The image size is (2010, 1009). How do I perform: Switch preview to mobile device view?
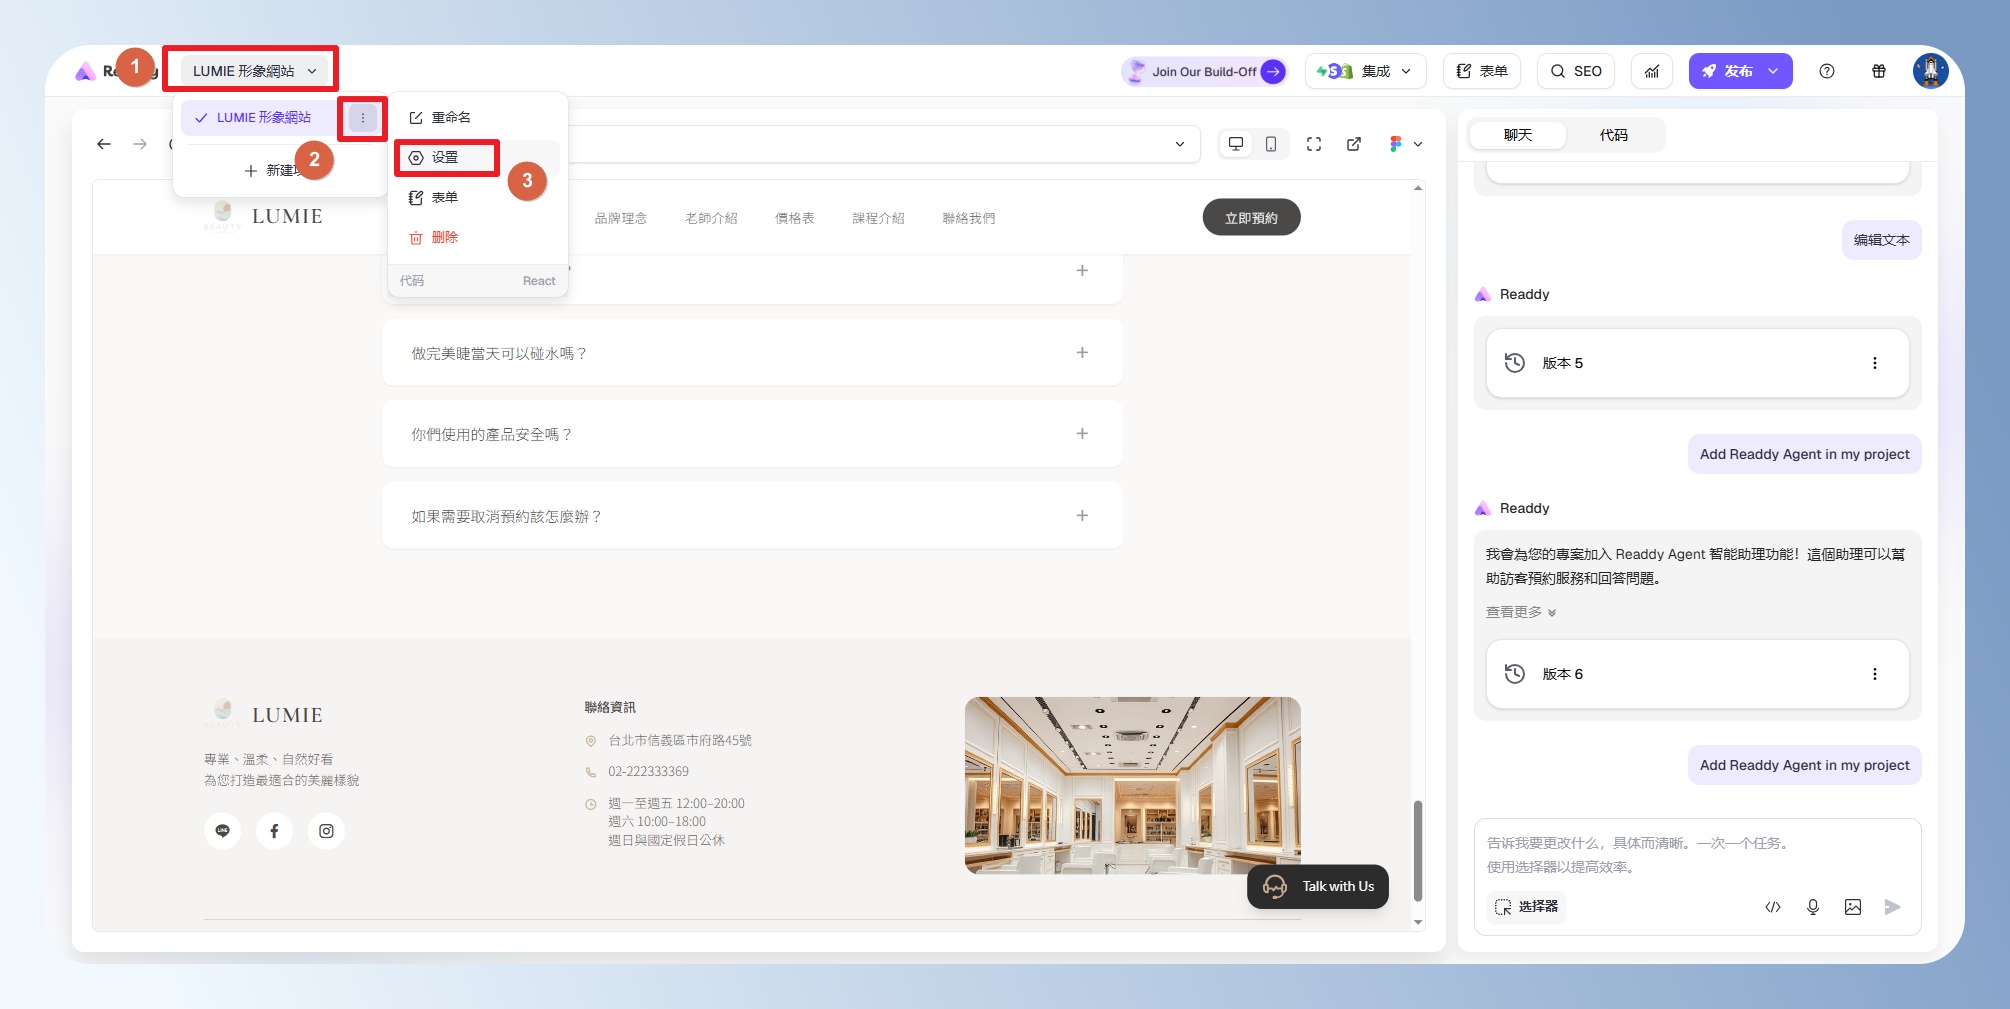click(1270, 144)
